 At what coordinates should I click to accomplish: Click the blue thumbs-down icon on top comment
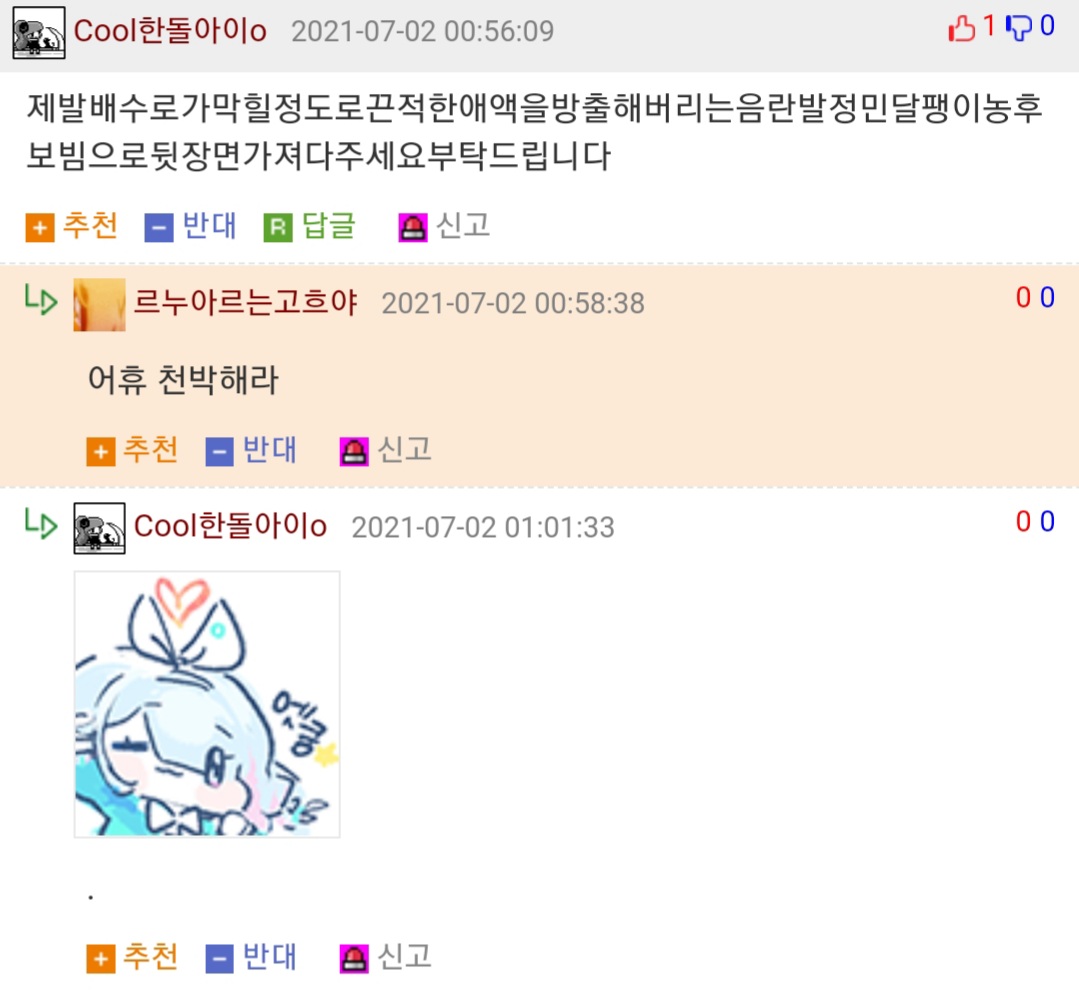[1018, 29]
